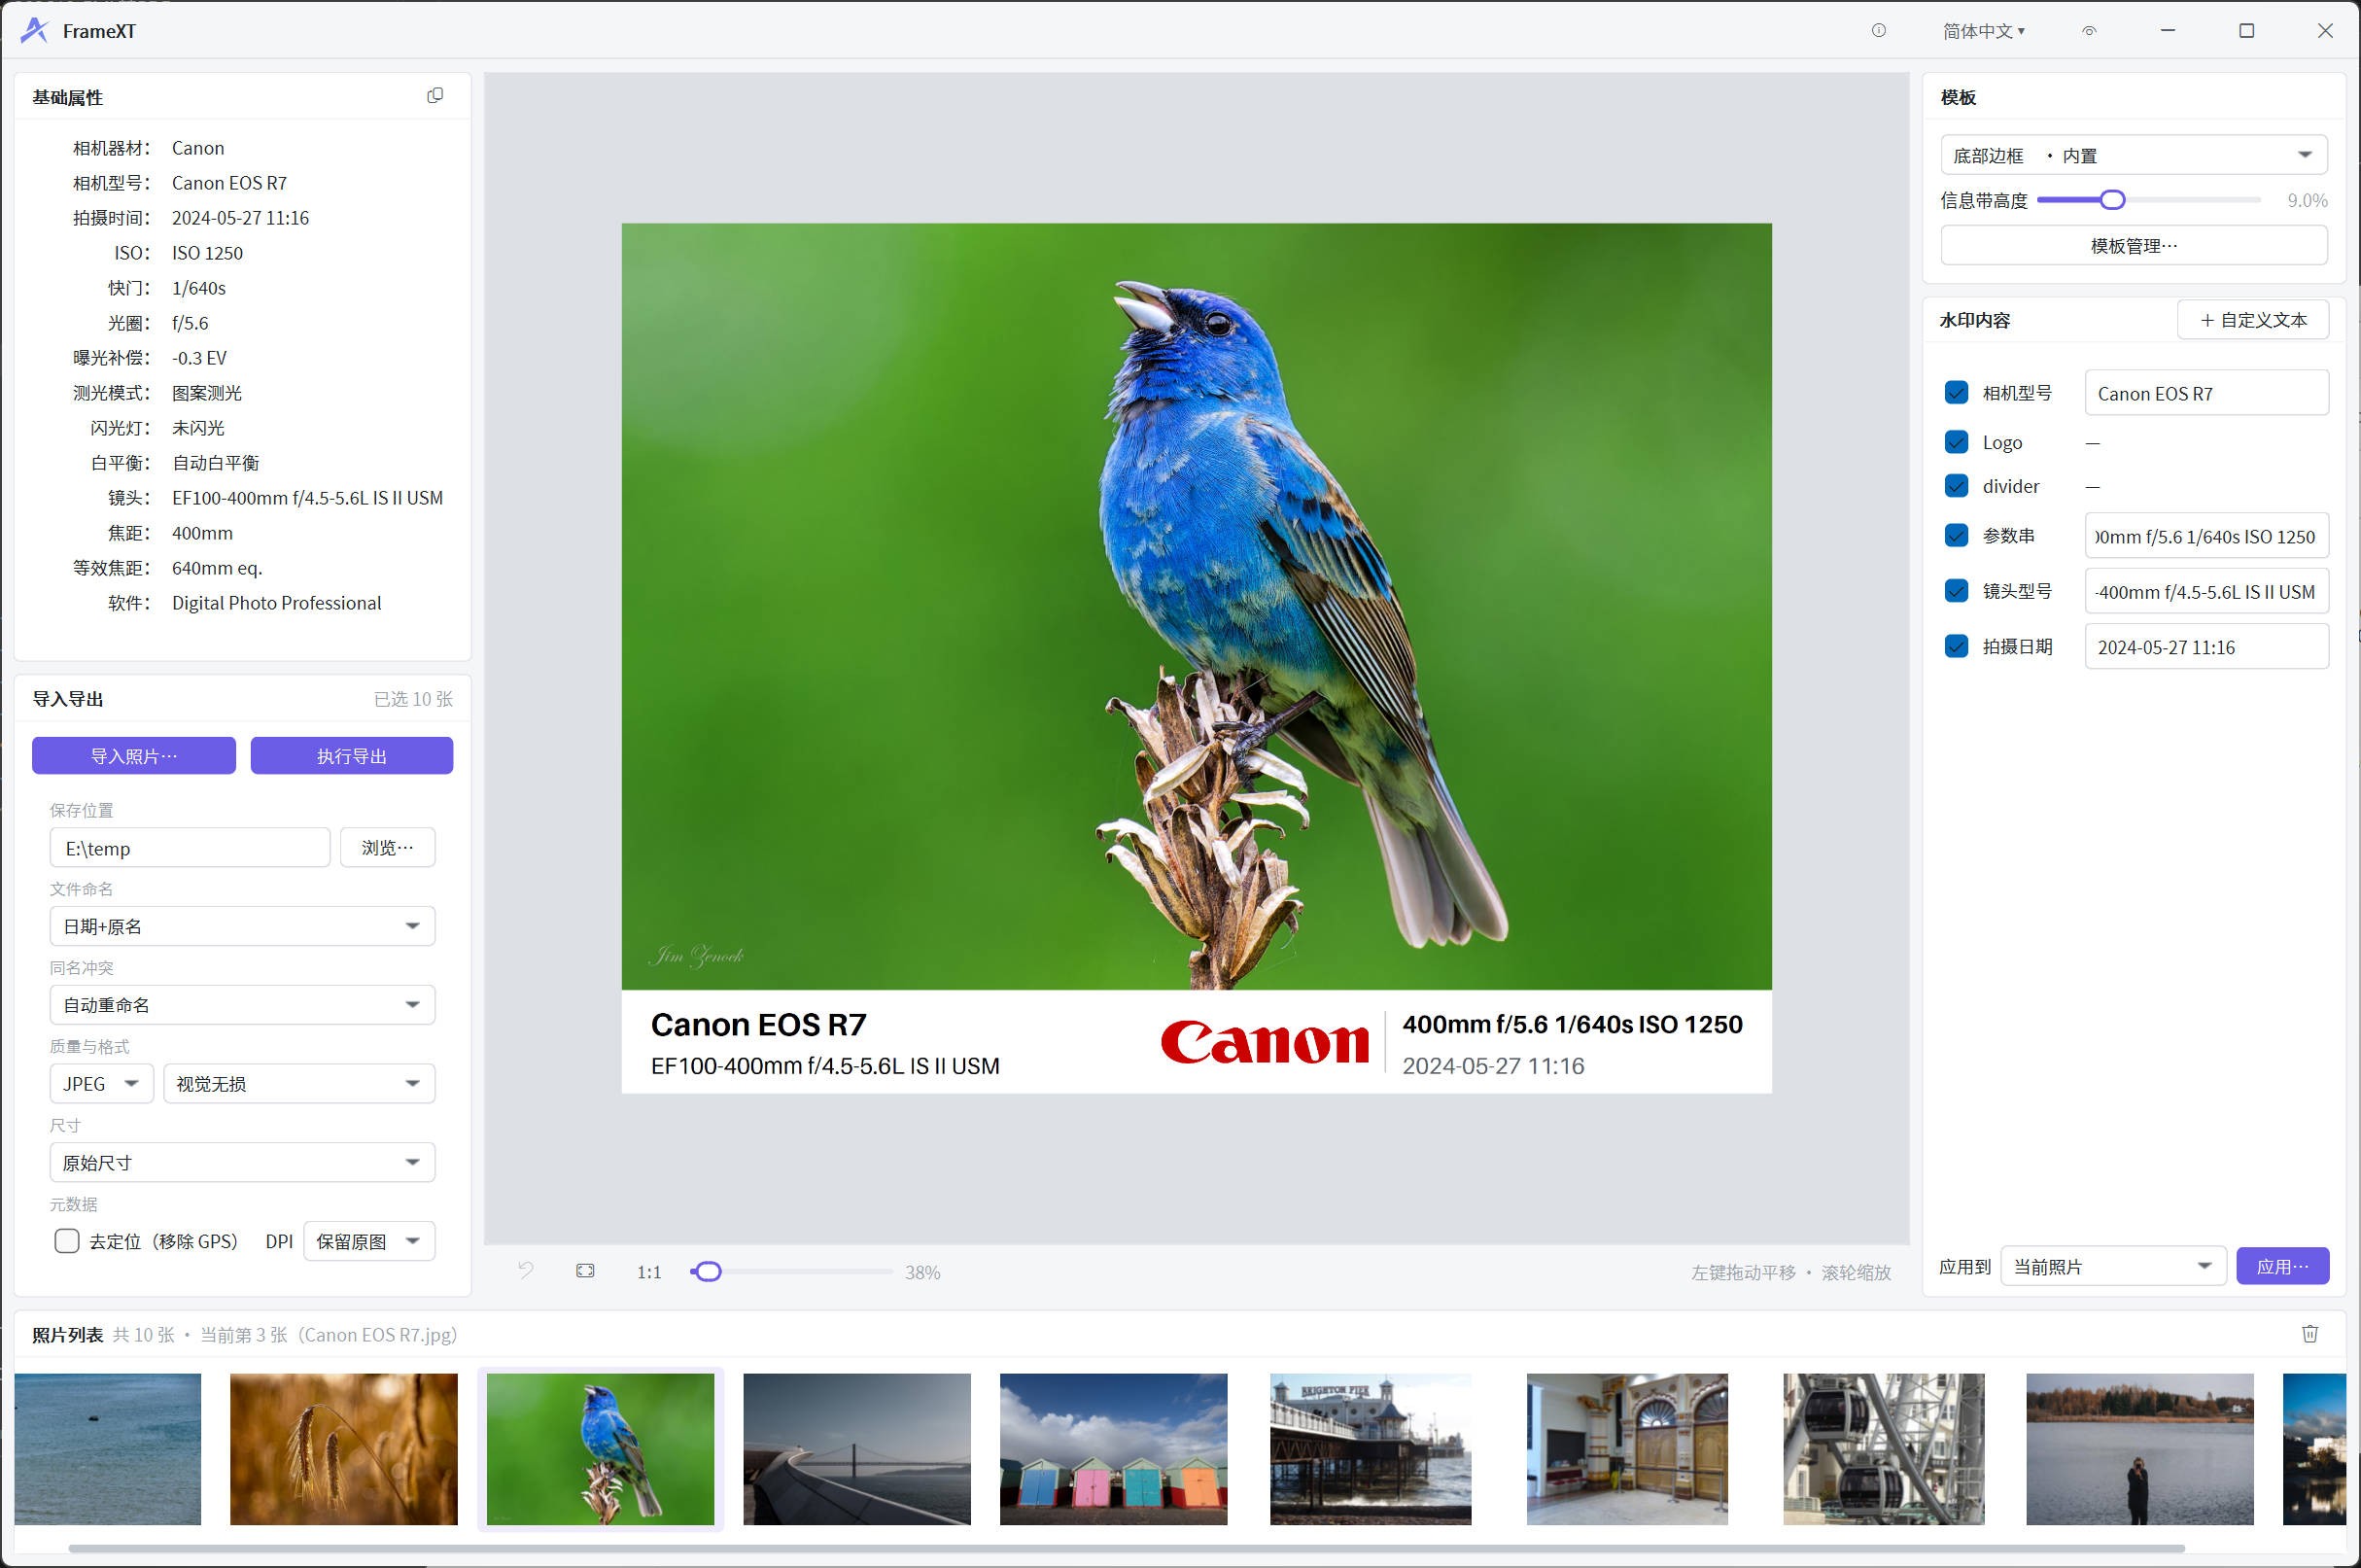
Task: Click the undo arrow icon below preview
Action: [526, 1271]
